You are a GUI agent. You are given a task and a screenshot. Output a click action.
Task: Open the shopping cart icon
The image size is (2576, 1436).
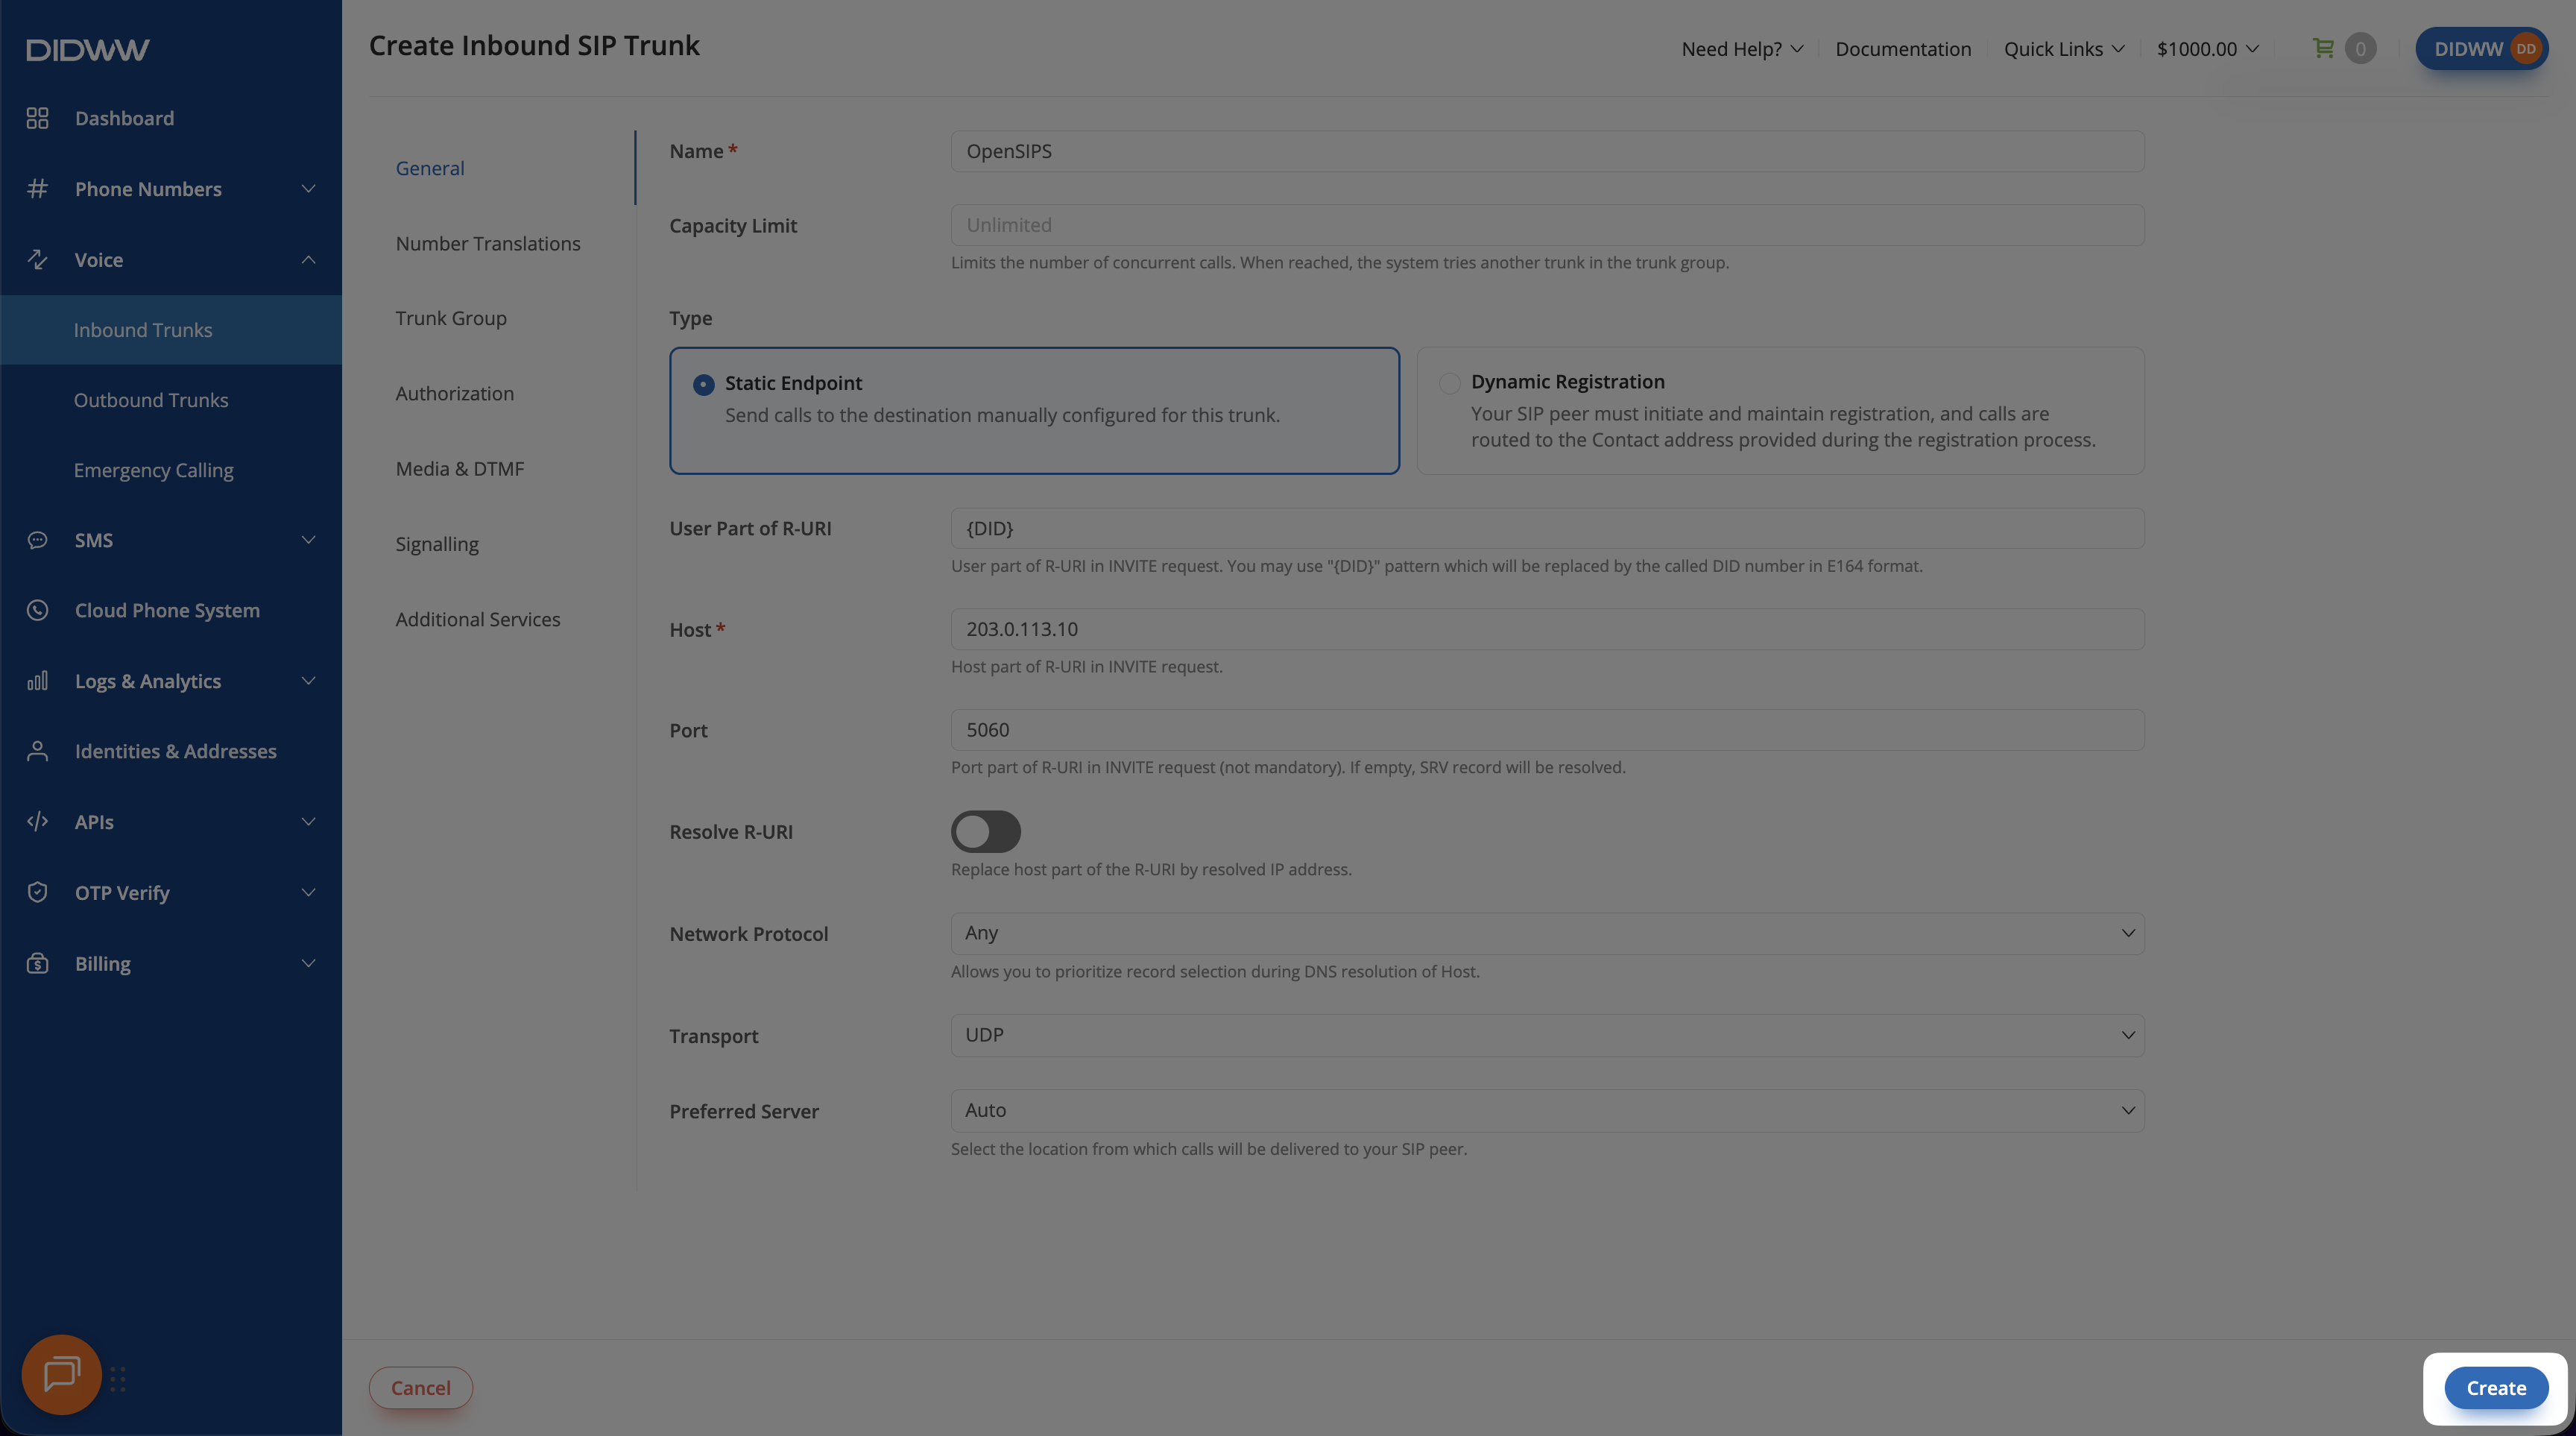pyautogui.click(x=2323, y=48)
